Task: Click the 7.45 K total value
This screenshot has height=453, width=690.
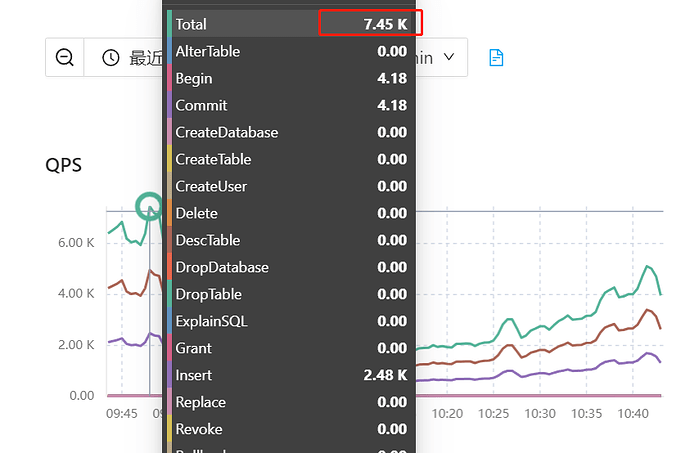Action: coord(385,24)
